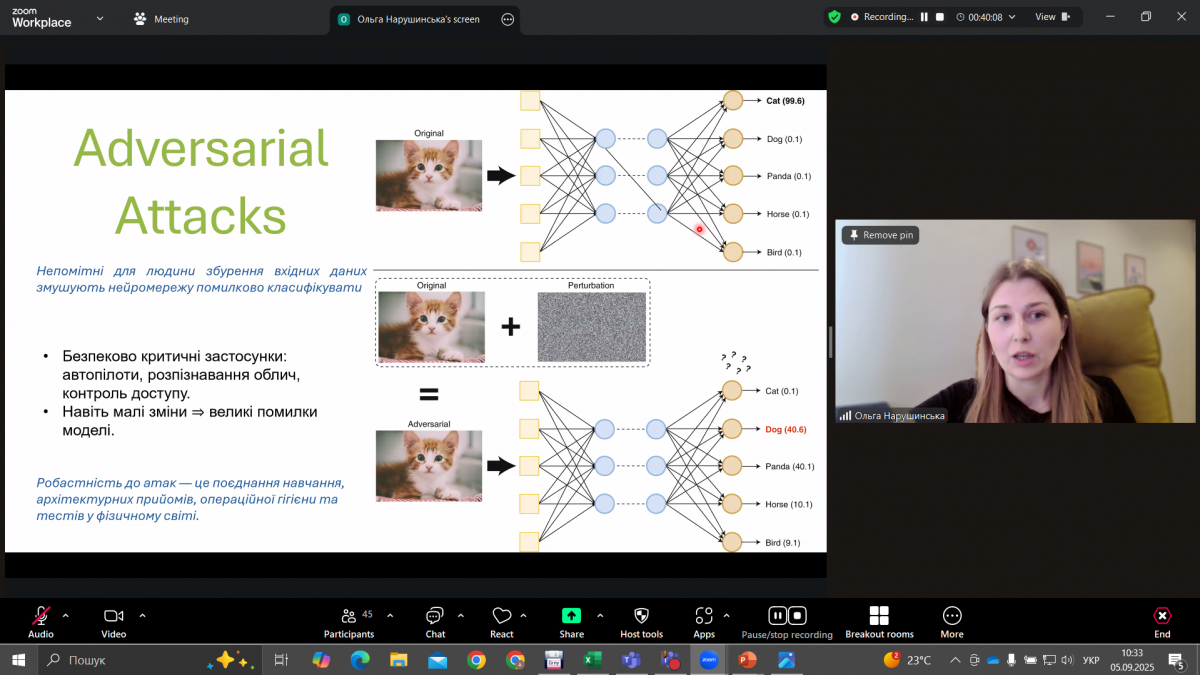The height and width of the screenshot is (675, 1200).
Task: Expand the meeting timer dropdown arrow
Action: tap(1012, 17)
